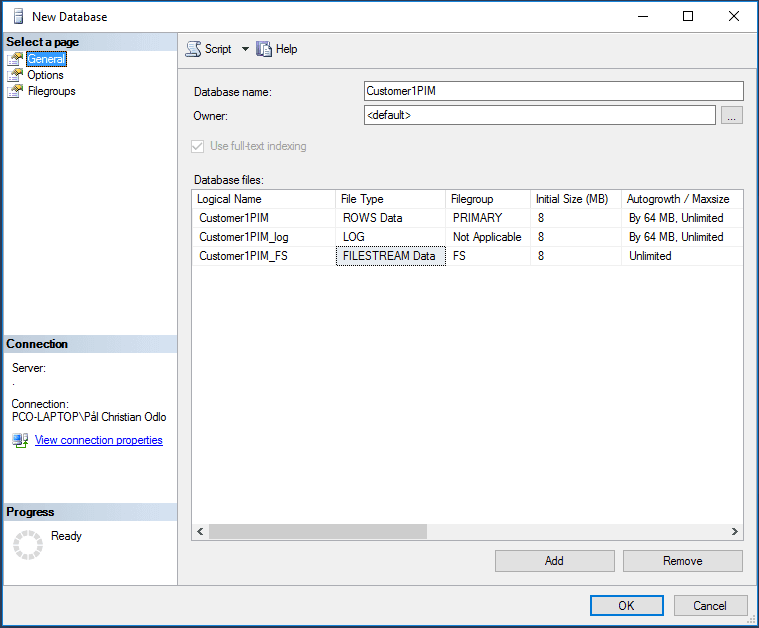Click the Not Applicable filegroup cell
This screenshot has width=759, height=628.
(488, 237)
